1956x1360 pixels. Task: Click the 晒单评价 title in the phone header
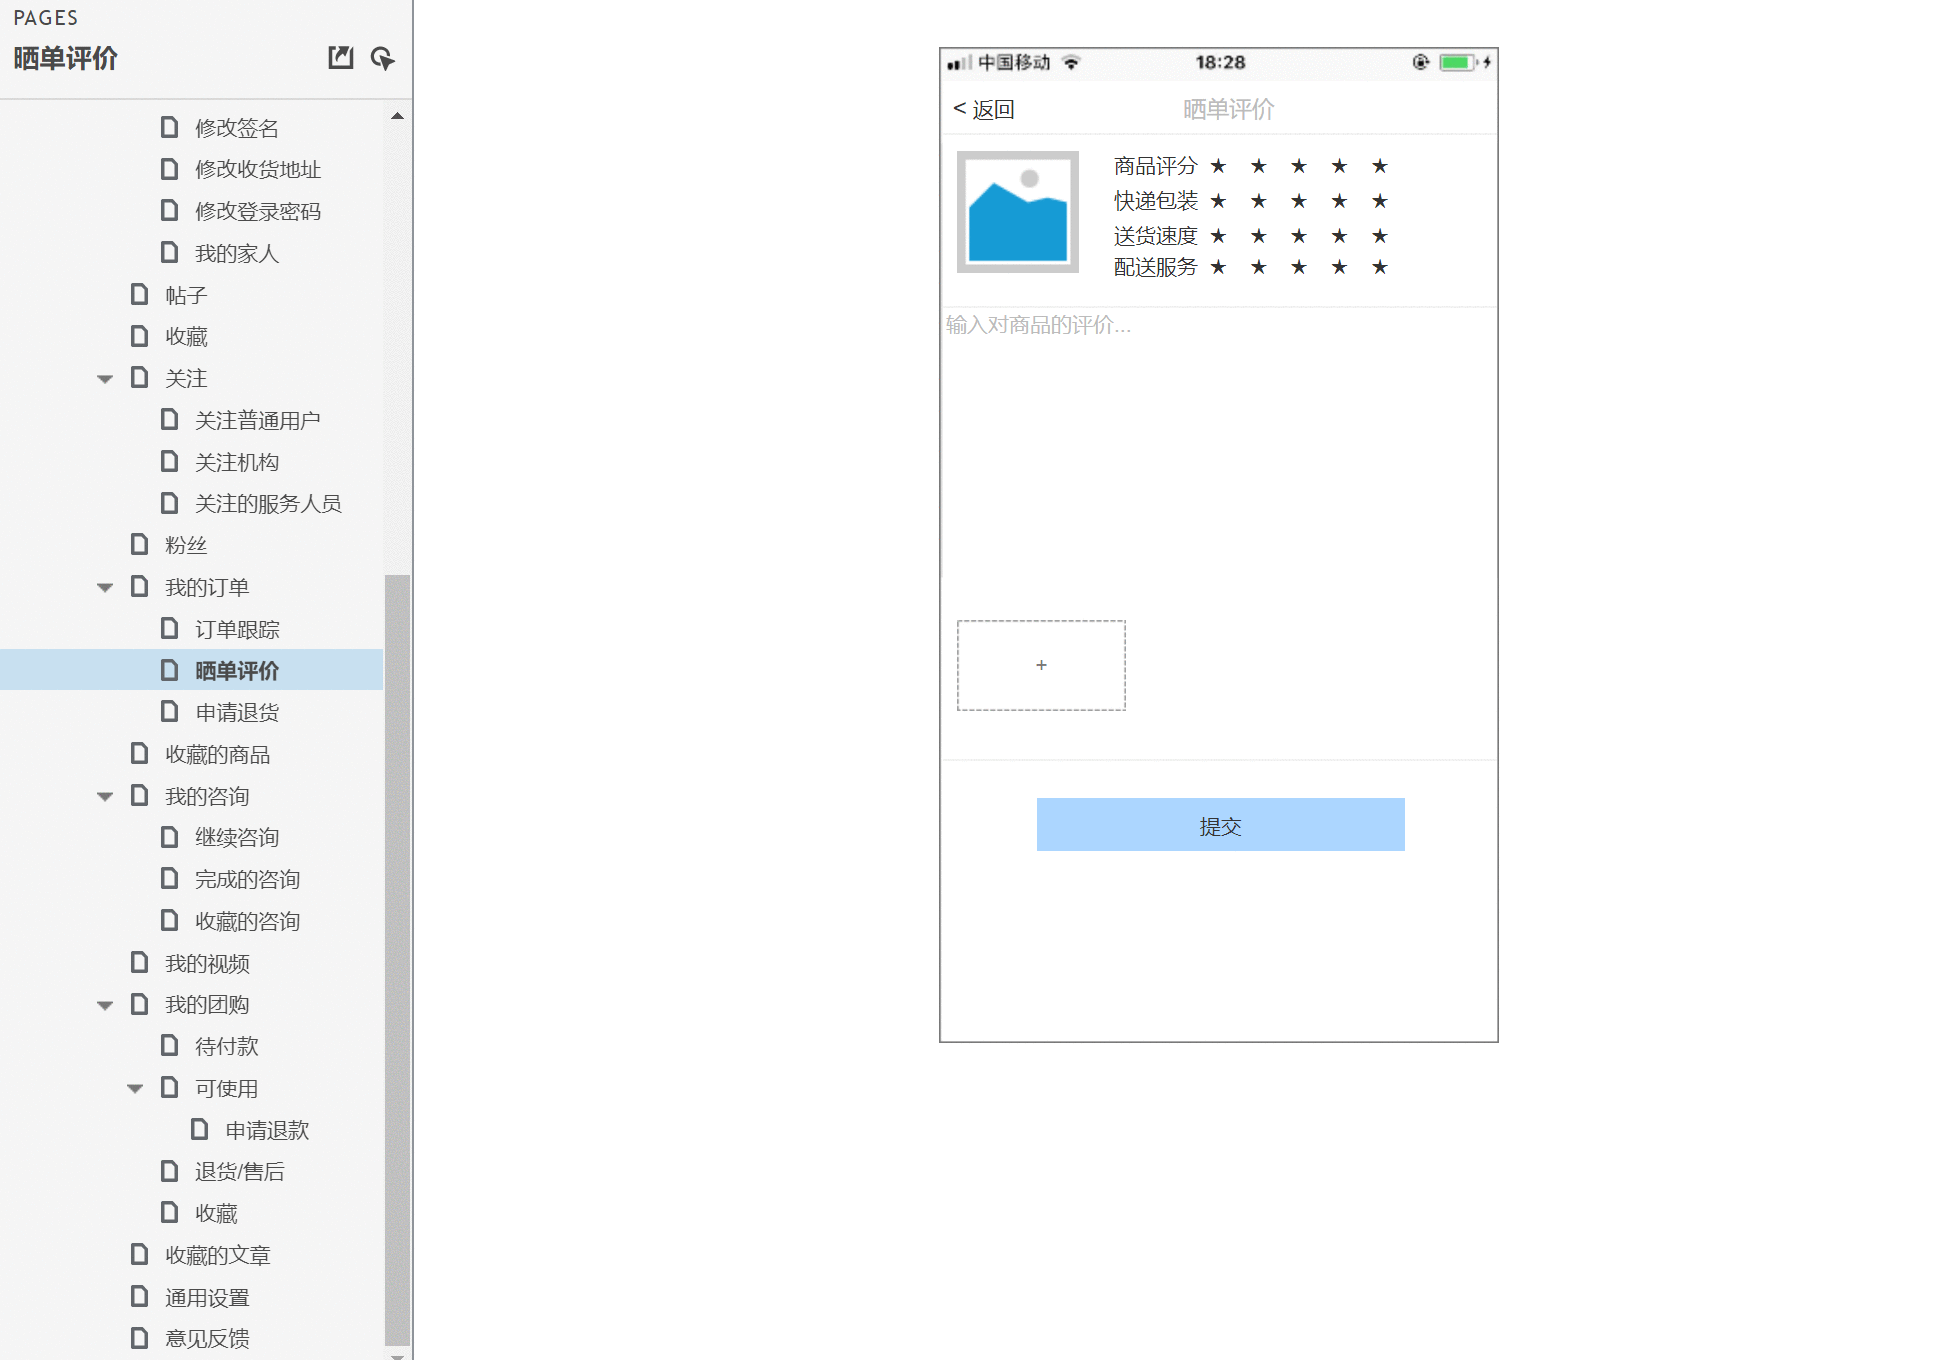(1228, 109)
